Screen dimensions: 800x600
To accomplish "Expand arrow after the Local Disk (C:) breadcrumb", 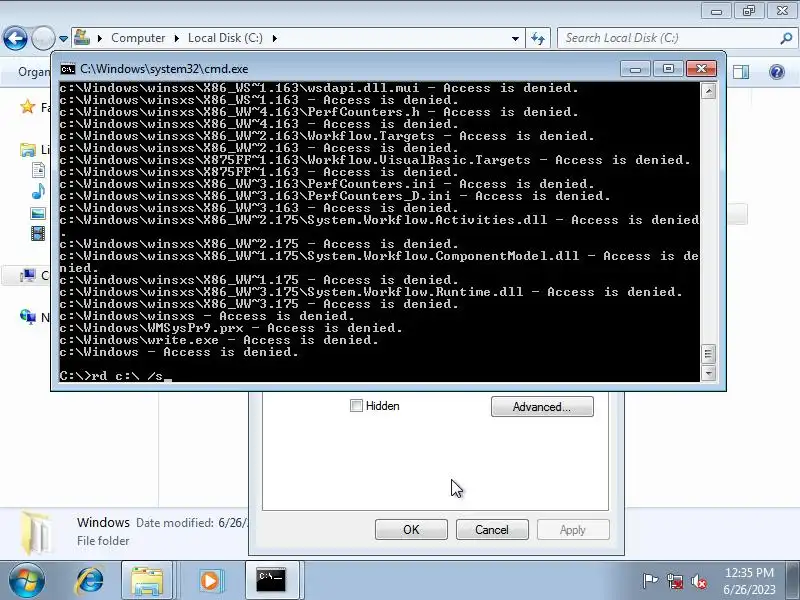I will click(274, 38).
